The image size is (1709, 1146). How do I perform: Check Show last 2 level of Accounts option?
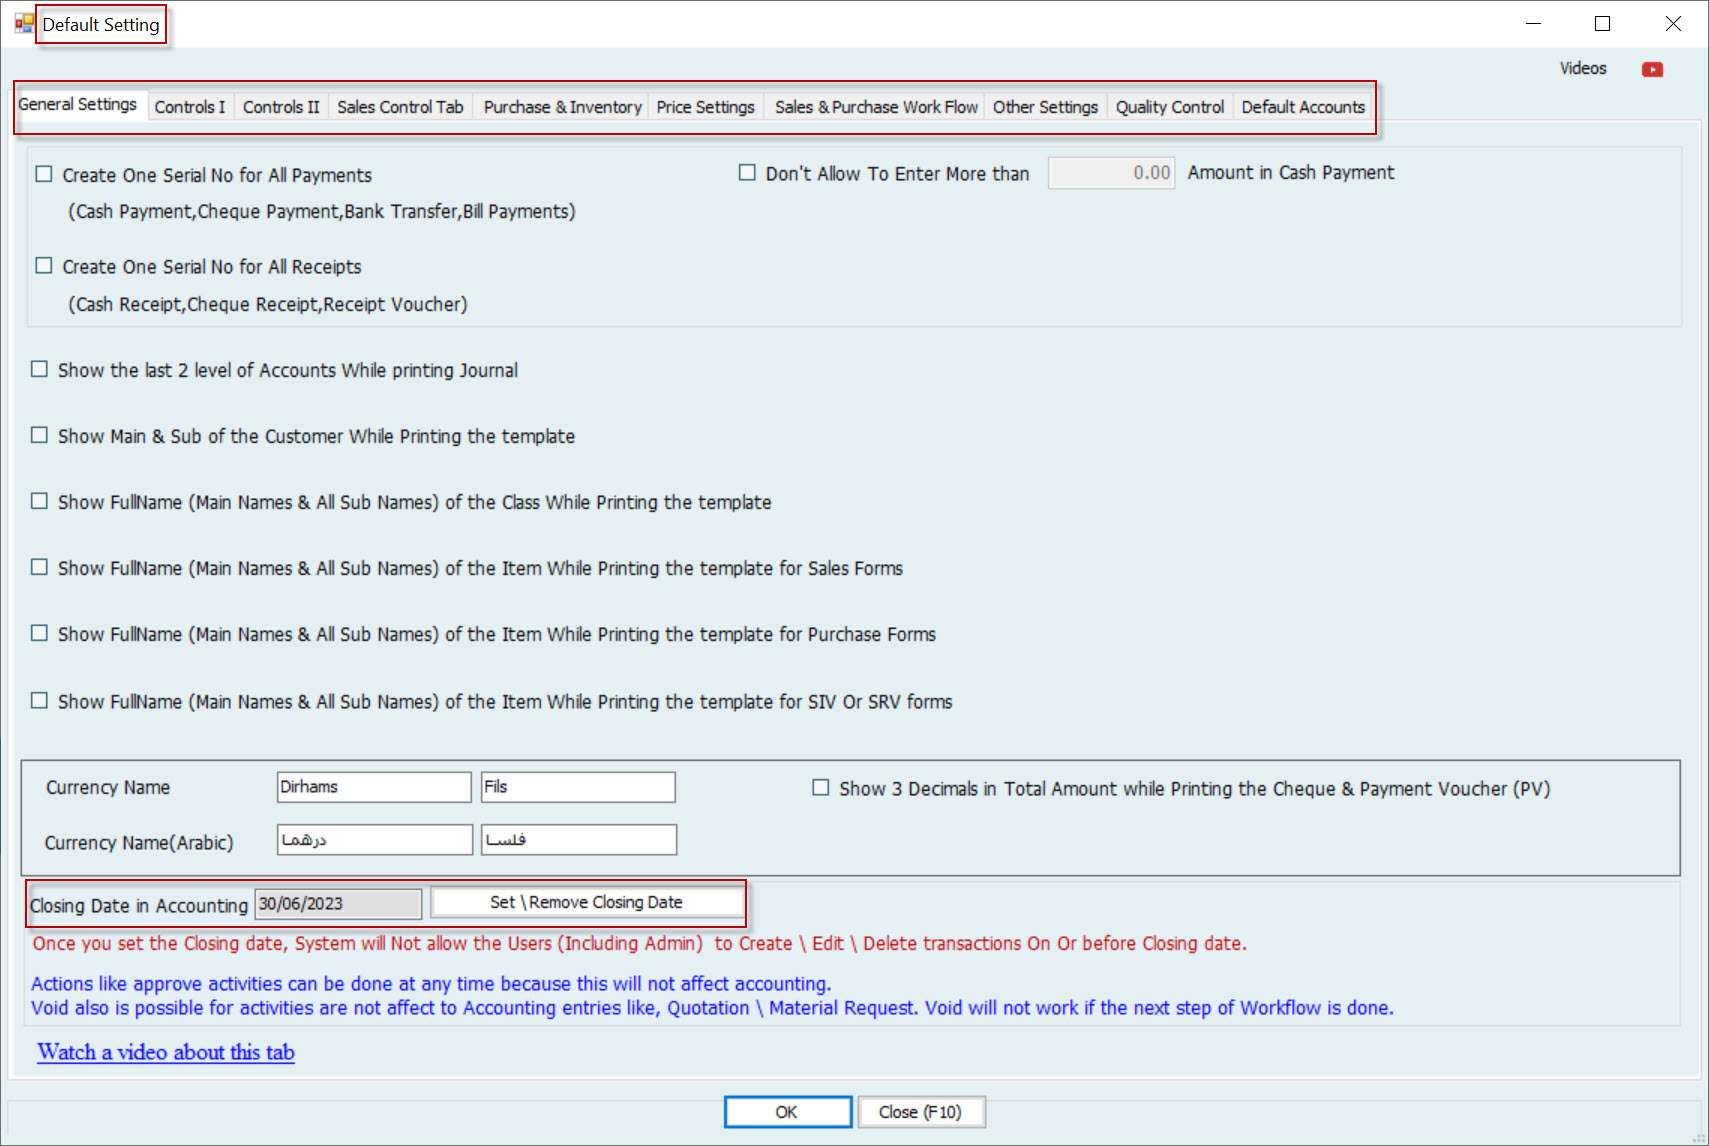[x=40, y=370]
